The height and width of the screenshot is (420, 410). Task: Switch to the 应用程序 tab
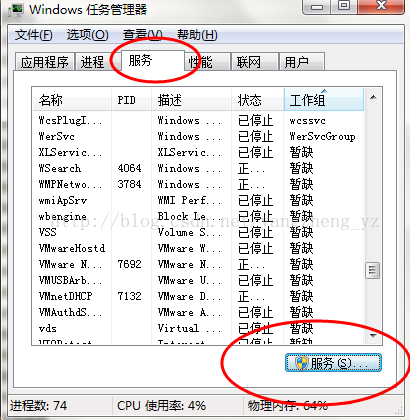pyautogui.click(x=44, y=62)
